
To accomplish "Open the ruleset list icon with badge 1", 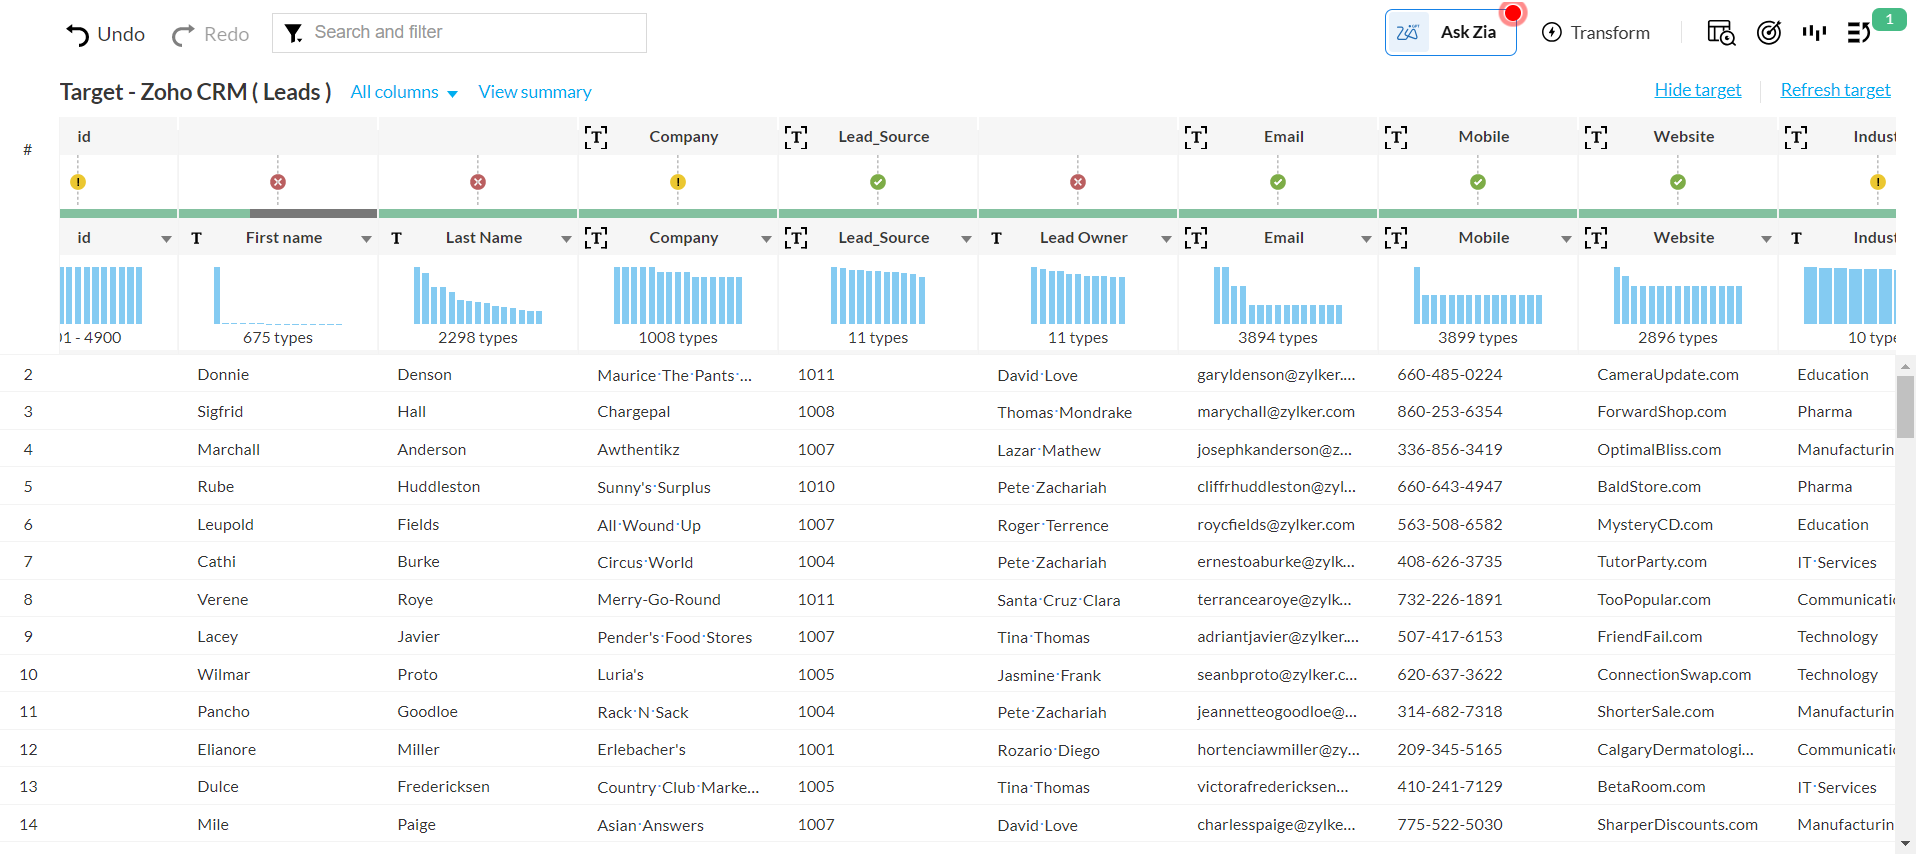I will click(x=1858, y=33).
